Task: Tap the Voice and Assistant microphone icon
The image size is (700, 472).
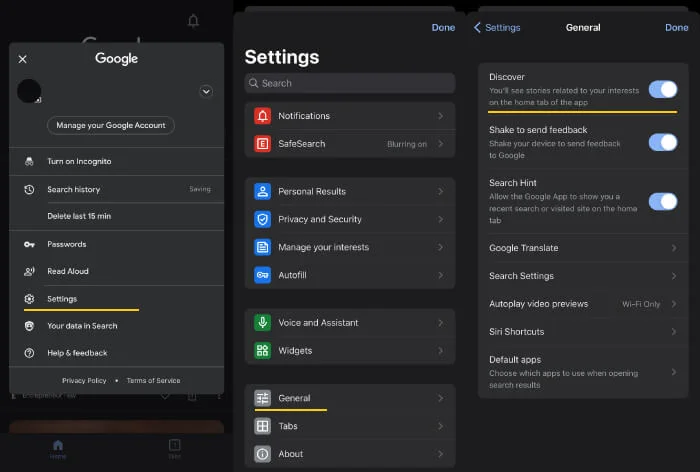Action: [262, 323]
